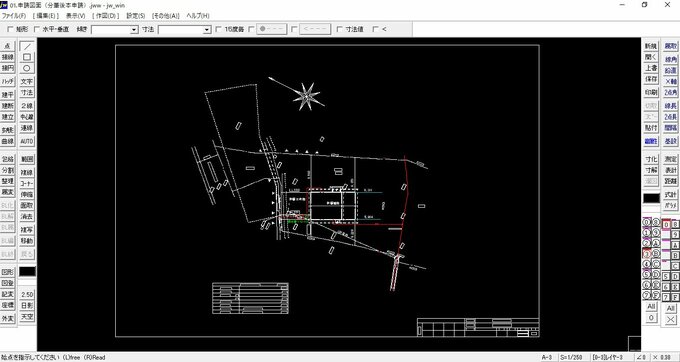Screen dimensions: 680x362
Task: Click the [0-3] layer indicator in status bar
Action: (x=608, y=358)
